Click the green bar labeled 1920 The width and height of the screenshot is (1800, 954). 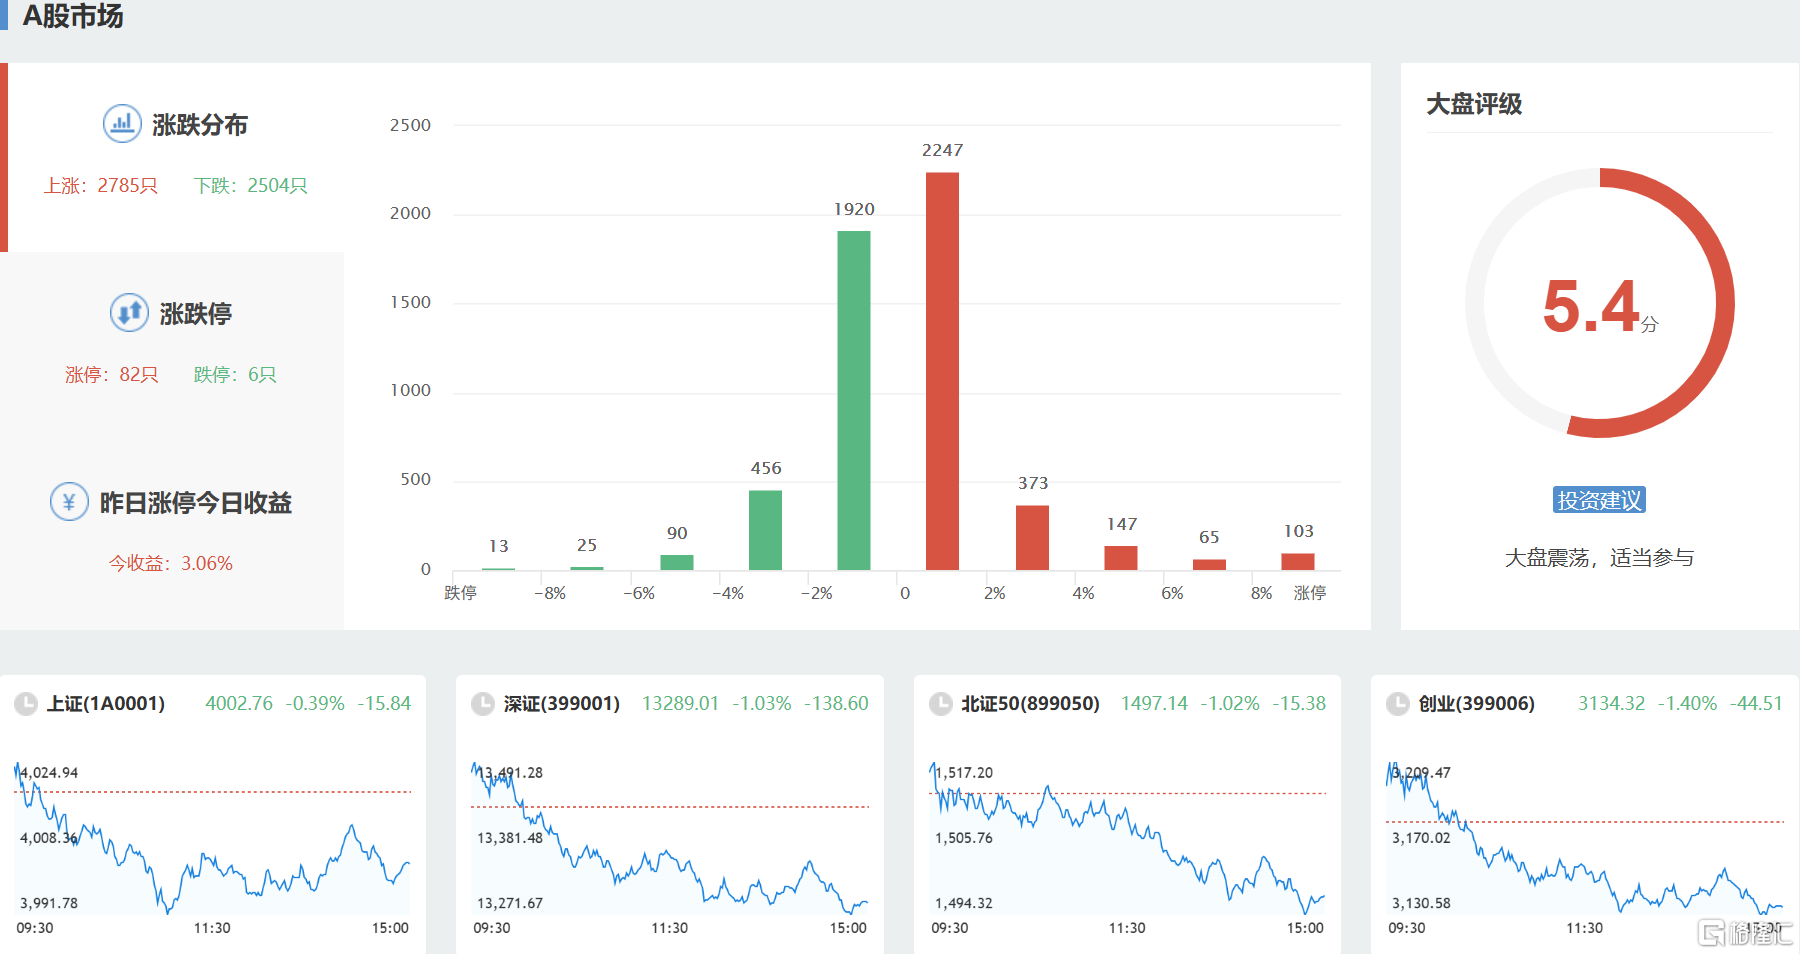(x=854, y=400)
